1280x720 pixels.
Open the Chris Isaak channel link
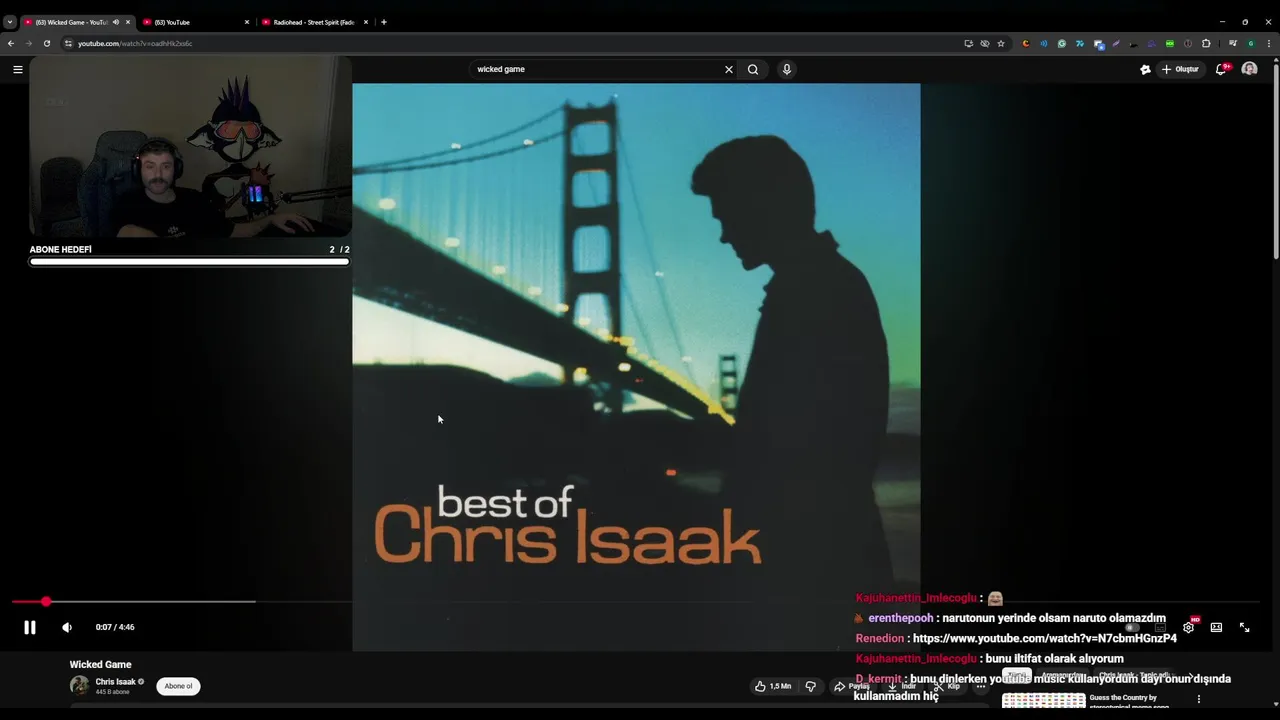[x=115, y=682]
